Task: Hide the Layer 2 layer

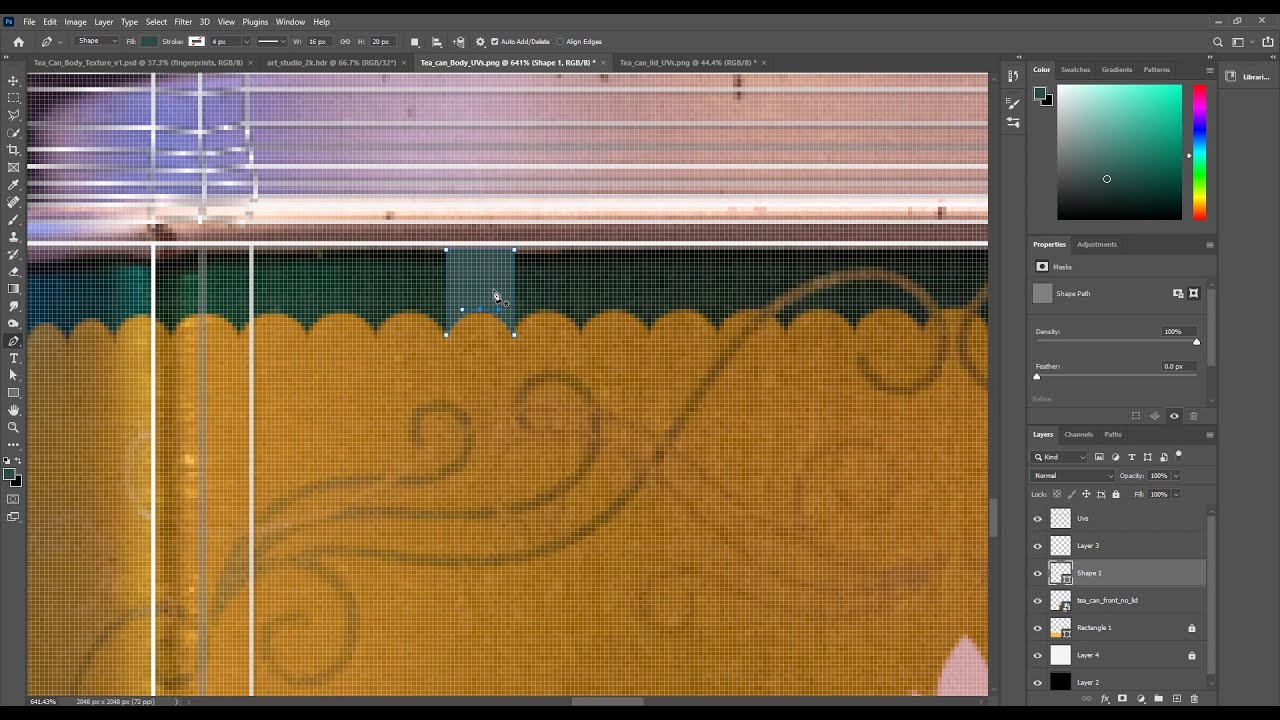Action: click(x=1037, y=682)
